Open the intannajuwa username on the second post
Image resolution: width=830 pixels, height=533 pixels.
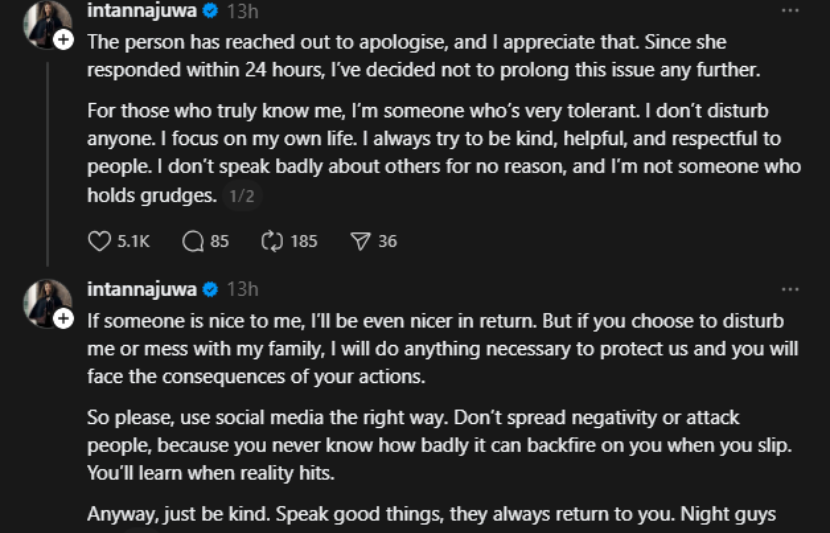(x=142, y=290)
